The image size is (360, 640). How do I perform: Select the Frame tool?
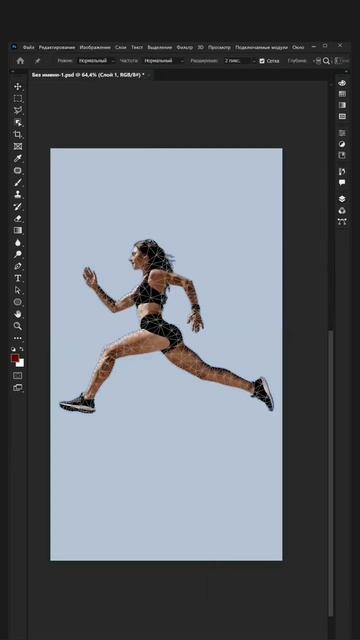click(18, 147)
